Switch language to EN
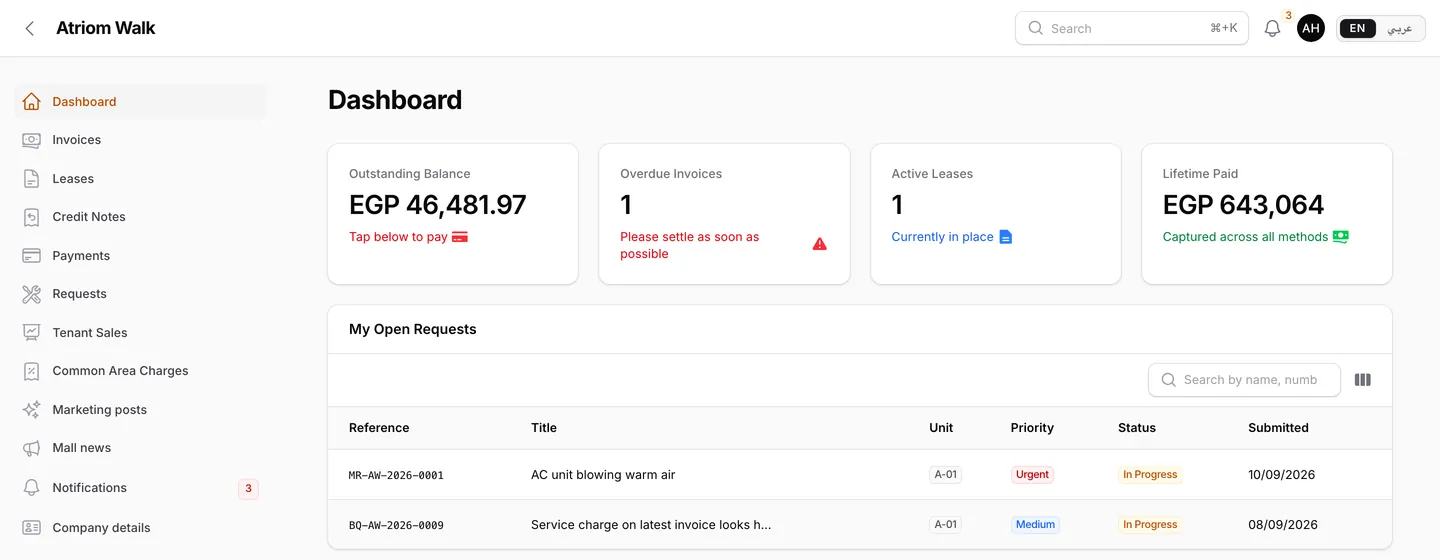 tap(1358, 28)
